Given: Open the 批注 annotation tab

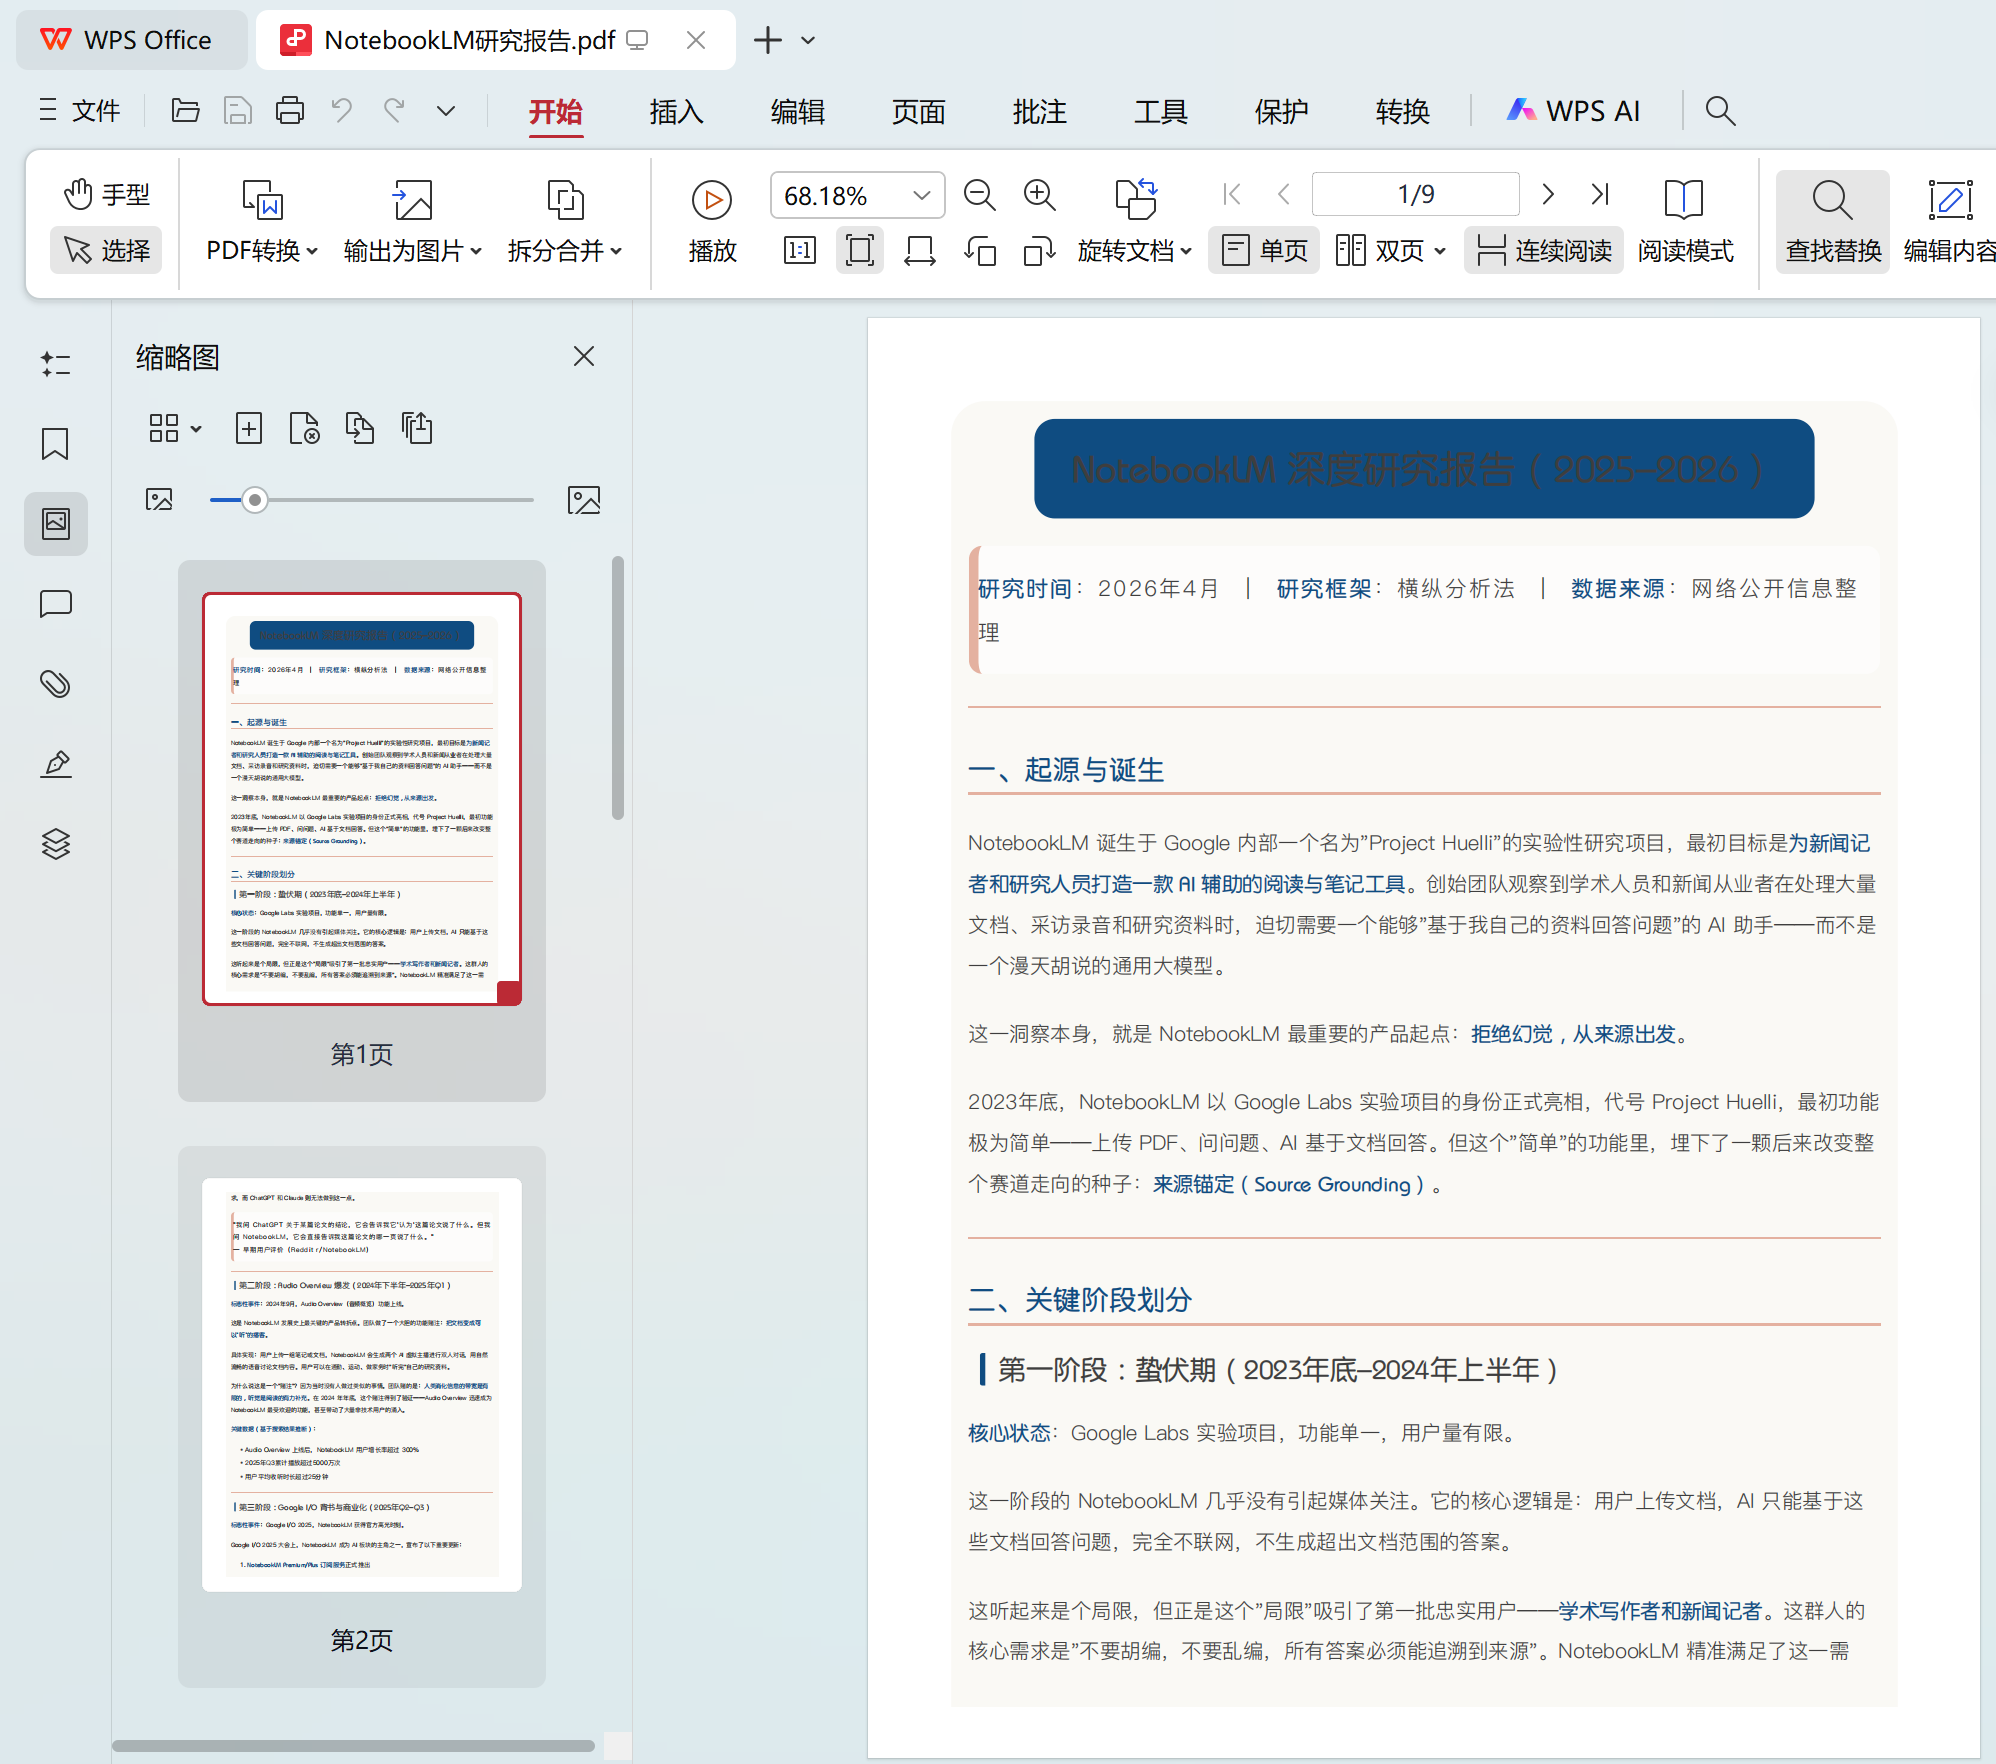Looking at the screenshot, I should coord(1040,111).
